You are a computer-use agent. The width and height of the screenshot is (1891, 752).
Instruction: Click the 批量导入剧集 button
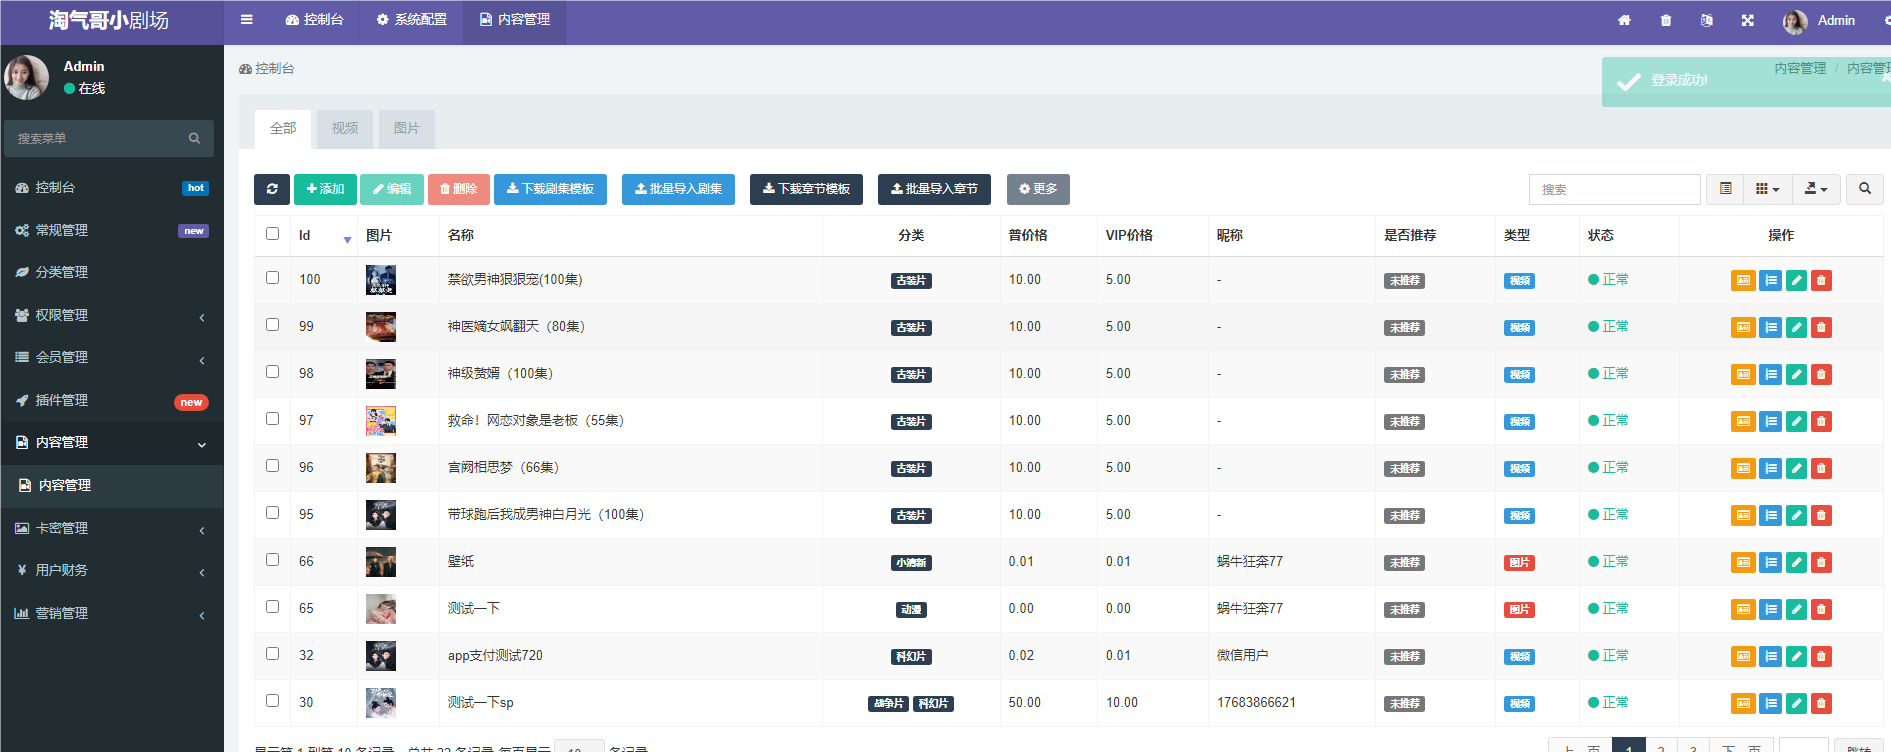pyautogui.click(x=678, y=189)
